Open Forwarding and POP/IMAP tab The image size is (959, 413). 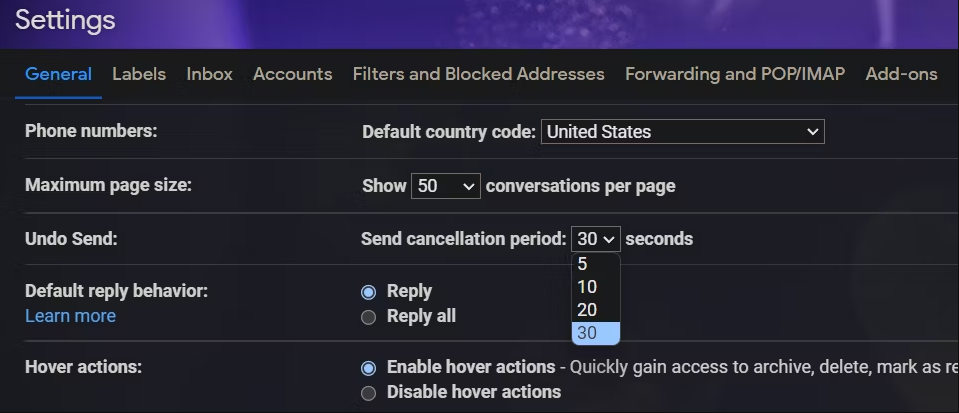click(735, 74)
